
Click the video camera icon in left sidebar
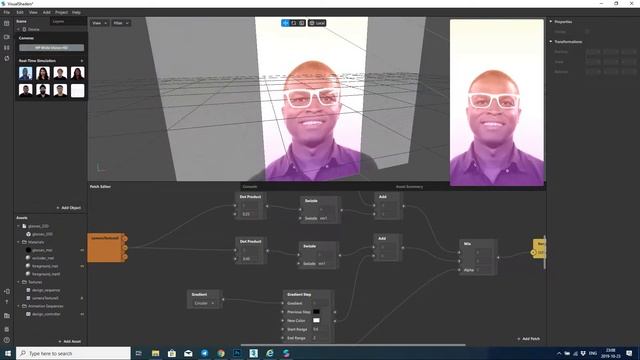7,37
